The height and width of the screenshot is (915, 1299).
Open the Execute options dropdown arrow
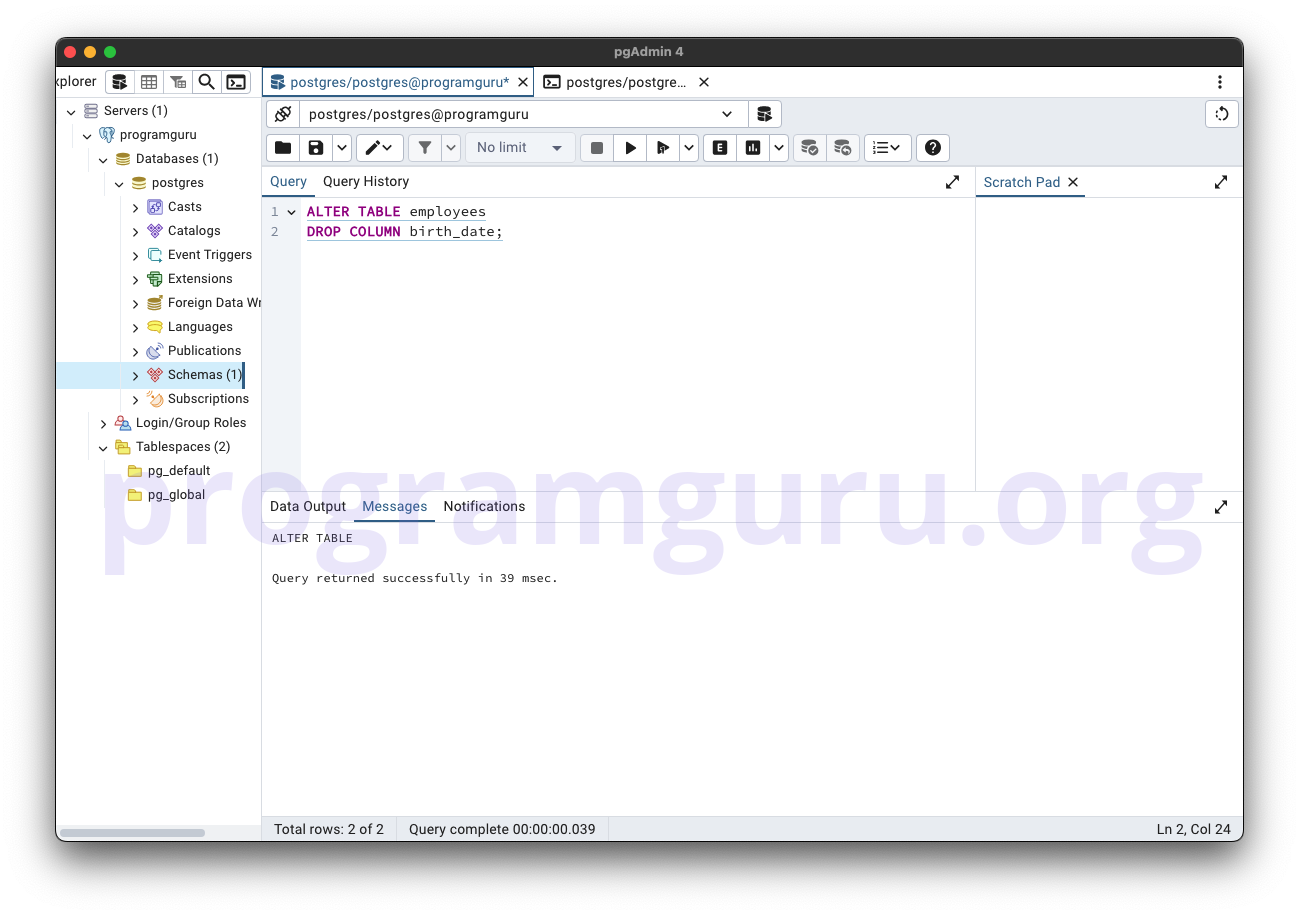[689, 148]
